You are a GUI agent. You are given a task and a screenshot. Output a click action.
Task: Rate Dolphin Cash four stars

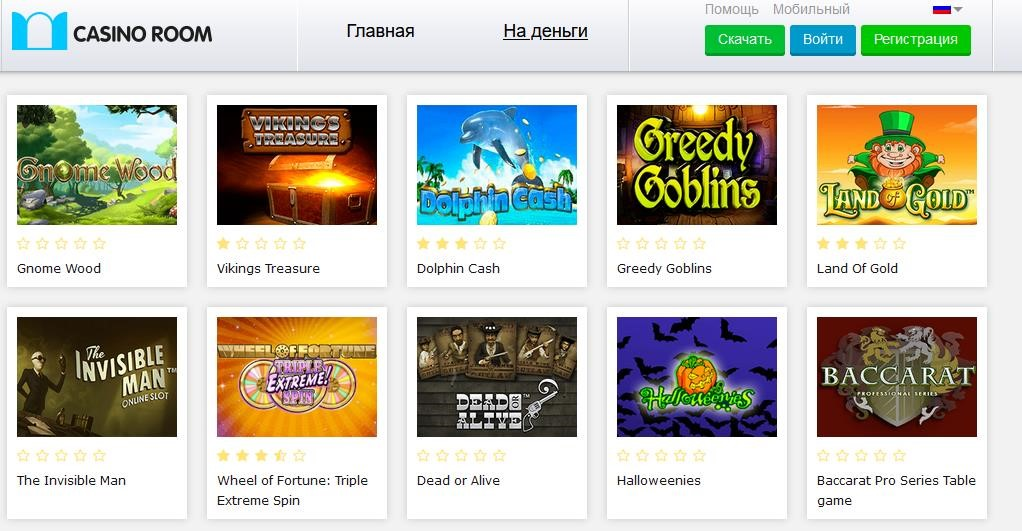(480, 244)
